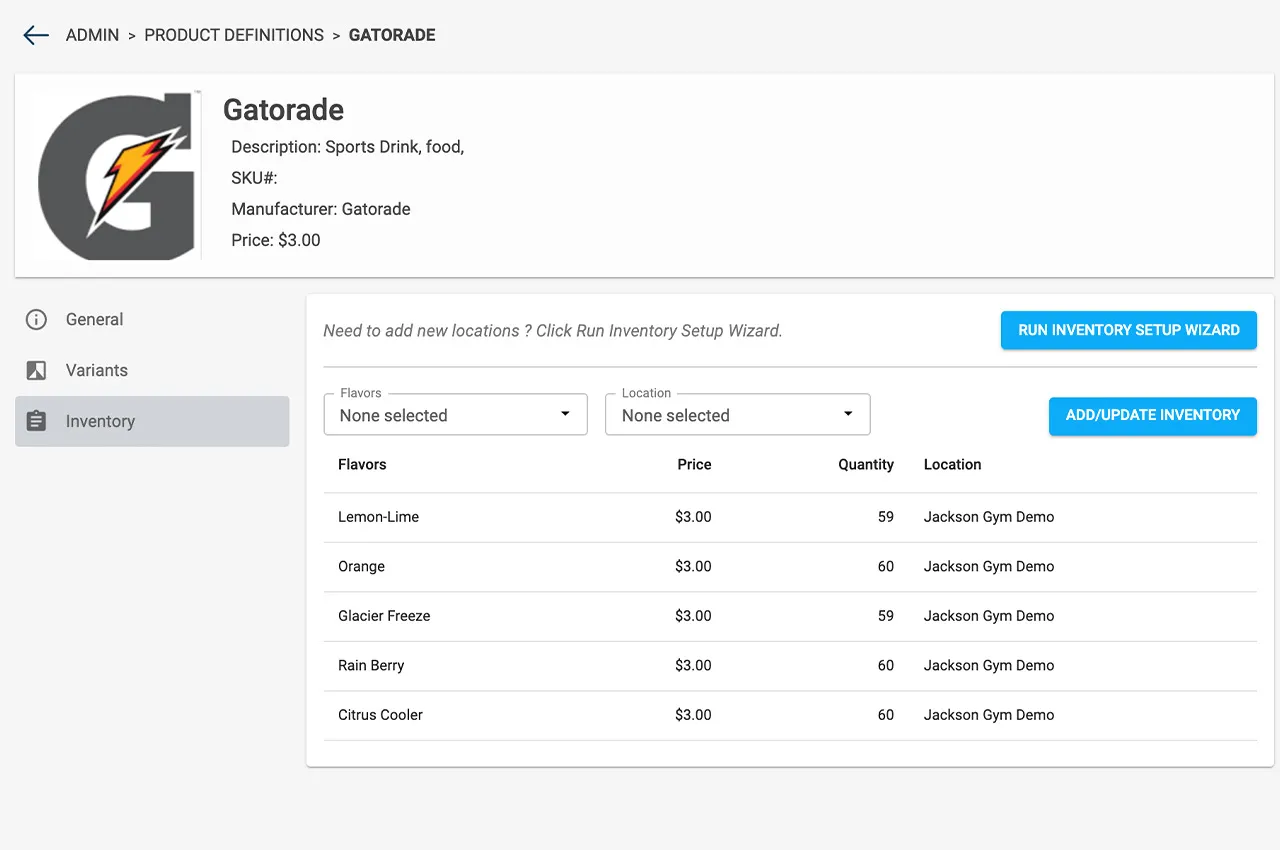Select the Inventory sidebar tab
This screenshot has height=850, width=1280.
(100, 421)
